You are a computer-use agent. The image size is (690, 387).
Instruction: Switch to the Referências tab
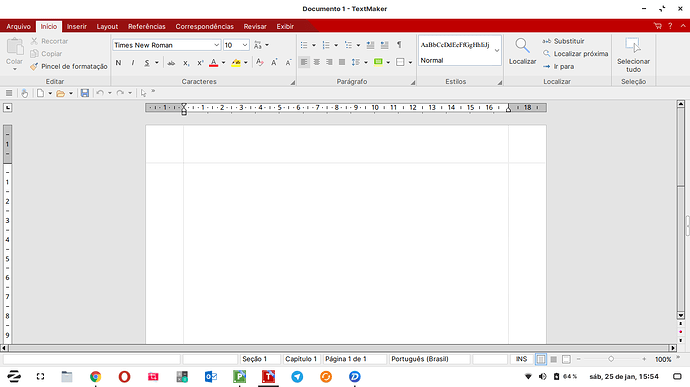click(147, 26)
